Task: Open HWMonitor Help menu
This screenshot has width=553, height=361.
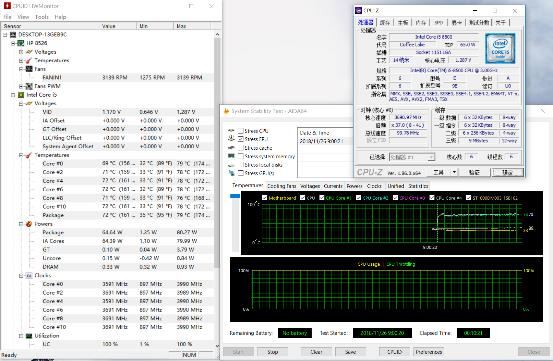Action: [60, 17]
